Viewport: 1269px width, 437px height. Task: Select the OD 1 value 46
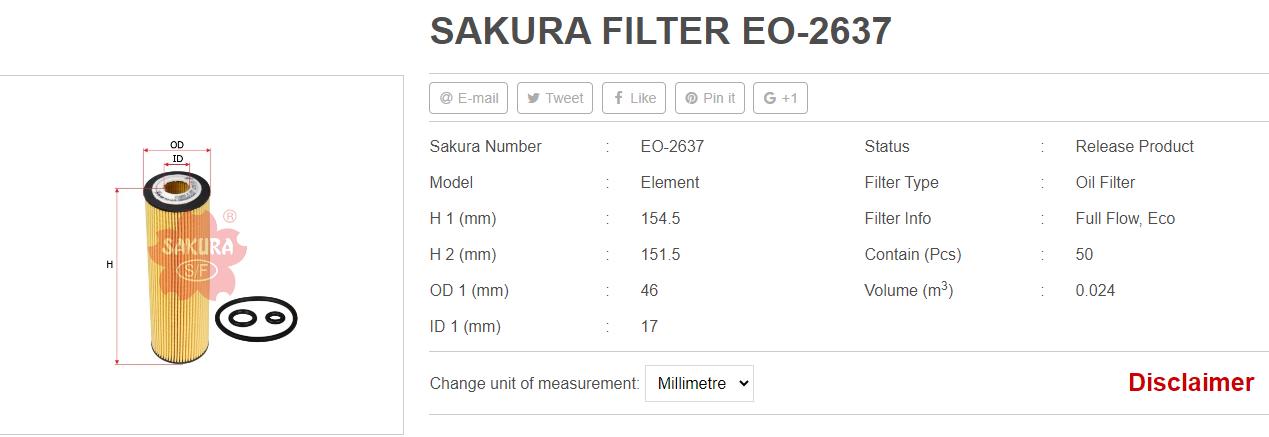coord(650,290)
